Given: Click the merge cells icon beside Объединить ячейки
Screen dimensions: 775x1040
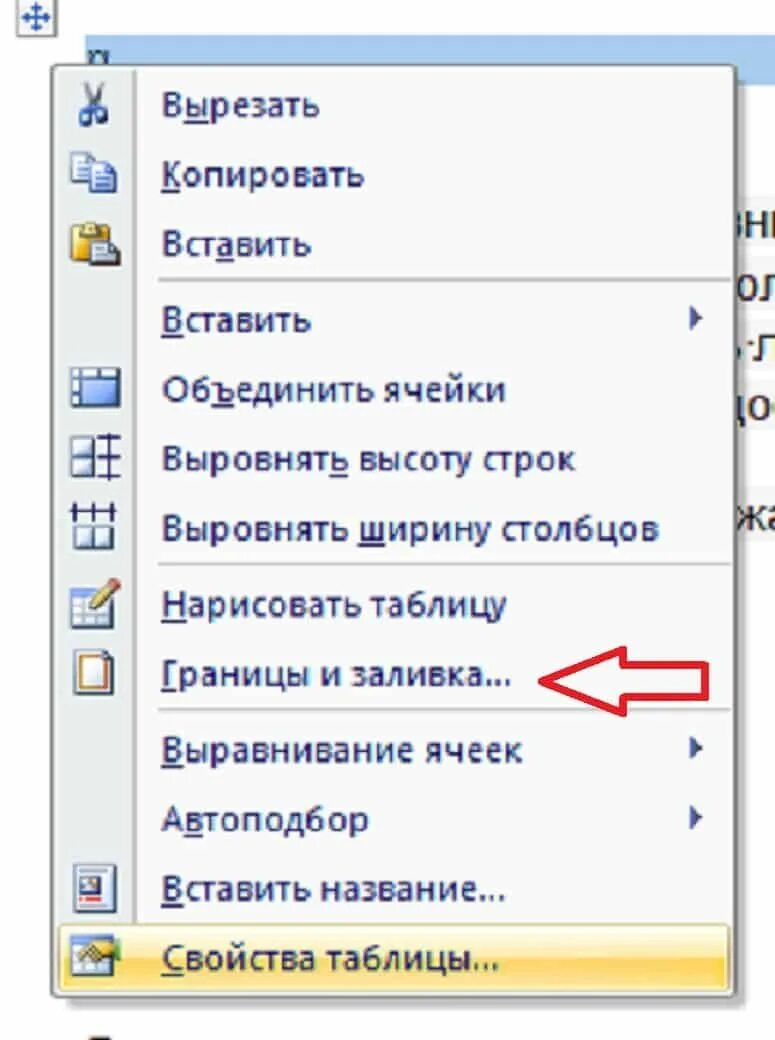Looking at the screenshot, I should [x=96, y=387].
